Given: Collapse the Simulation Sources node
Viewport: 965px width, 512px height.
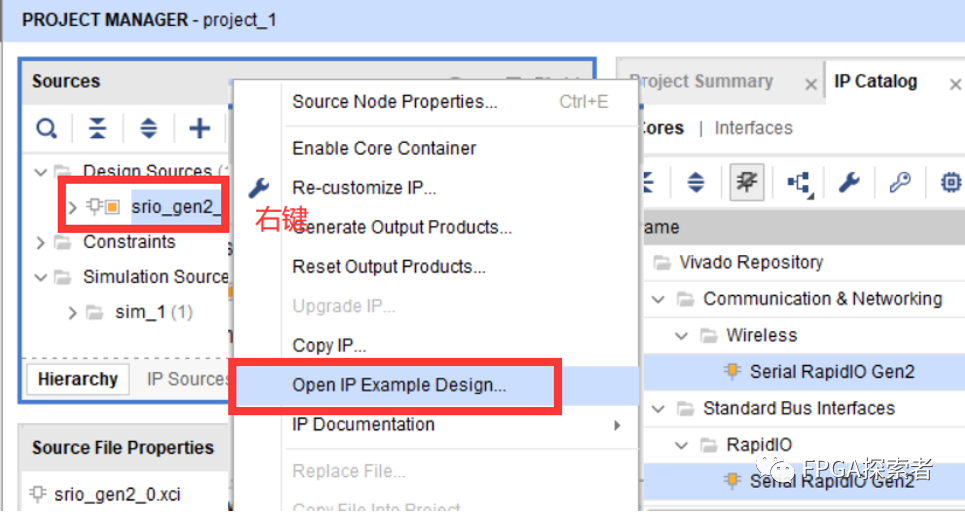Looking at the screenshot, I should pos(41,278).
